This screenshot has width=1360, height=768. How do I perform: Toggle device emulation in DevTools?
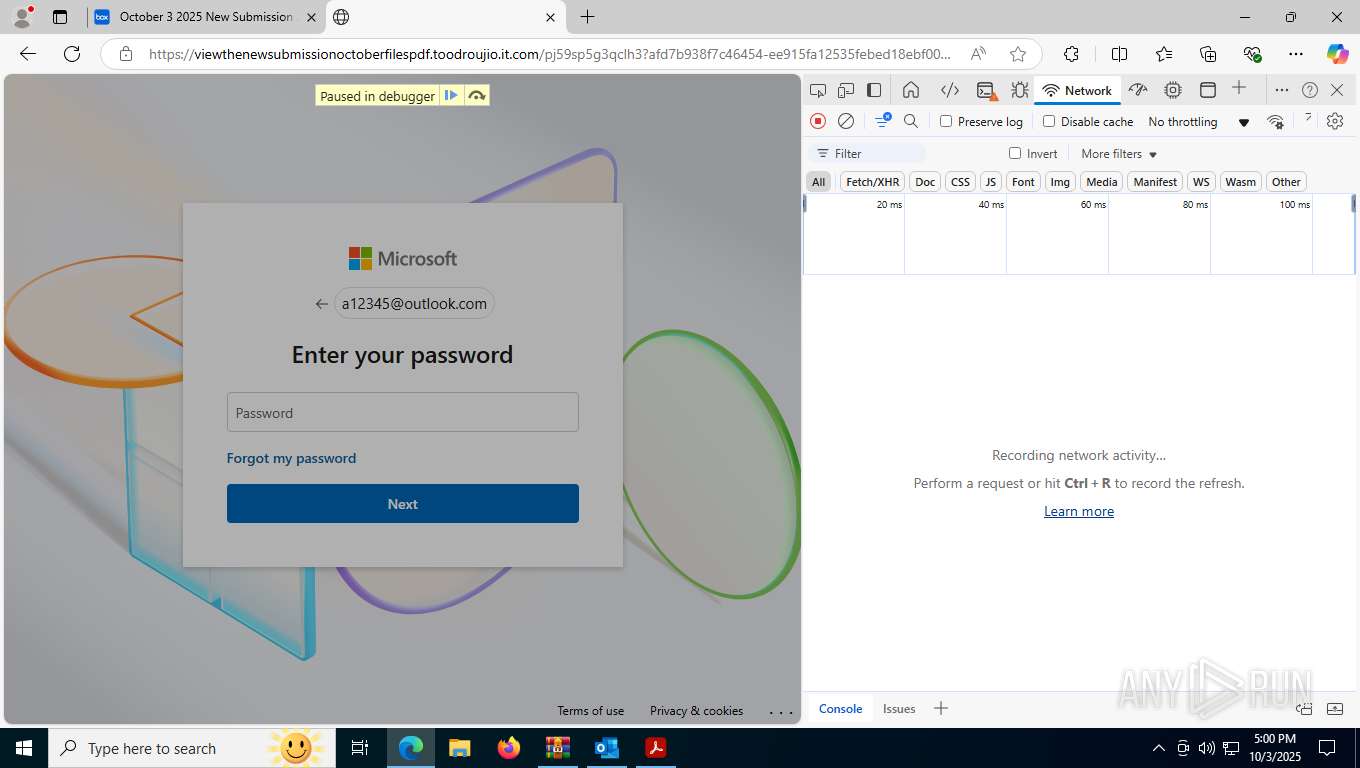point(846,90)
